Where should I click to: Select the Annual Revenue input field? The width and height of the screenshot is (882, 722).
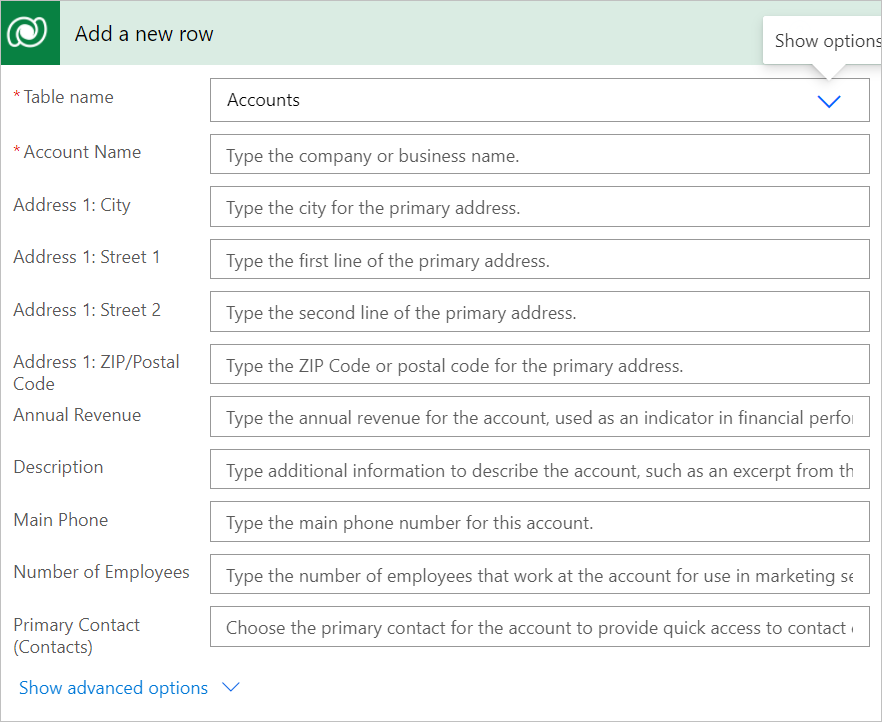click(540, 416)
